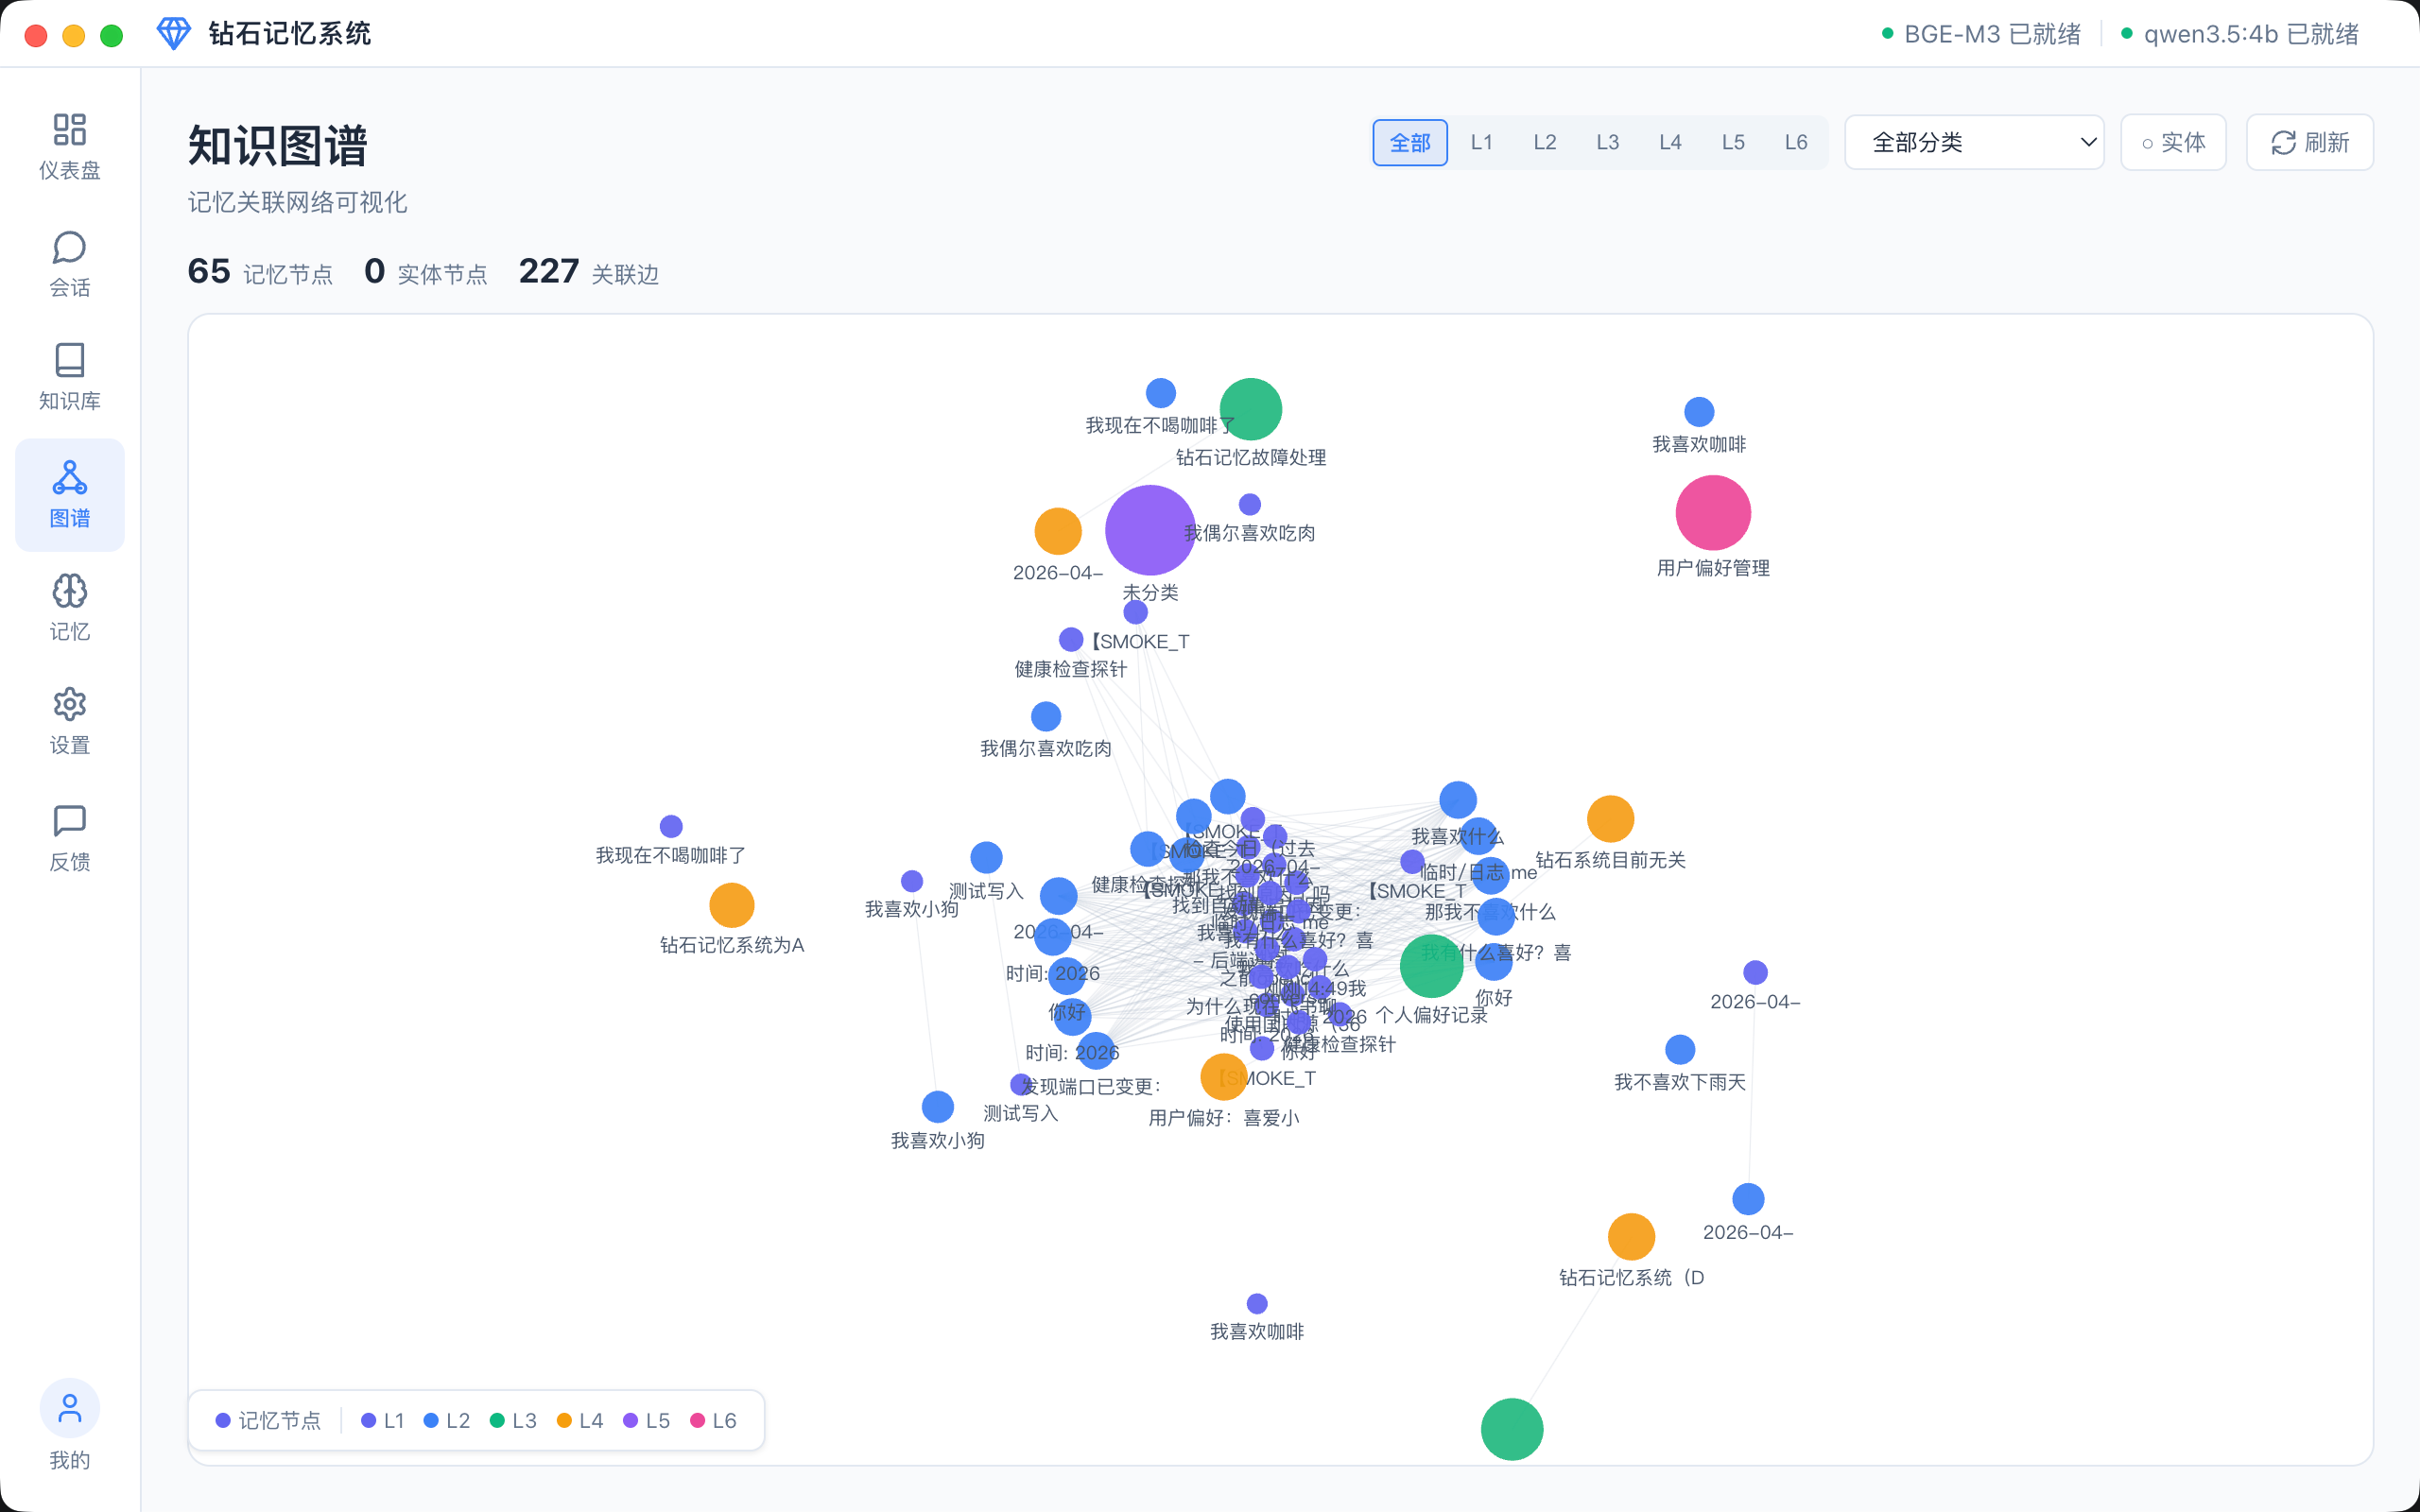The image size is (2420, 1512).
Task: Open the 仪表盘 dashboard icon
Action: [x=69, y=130]
